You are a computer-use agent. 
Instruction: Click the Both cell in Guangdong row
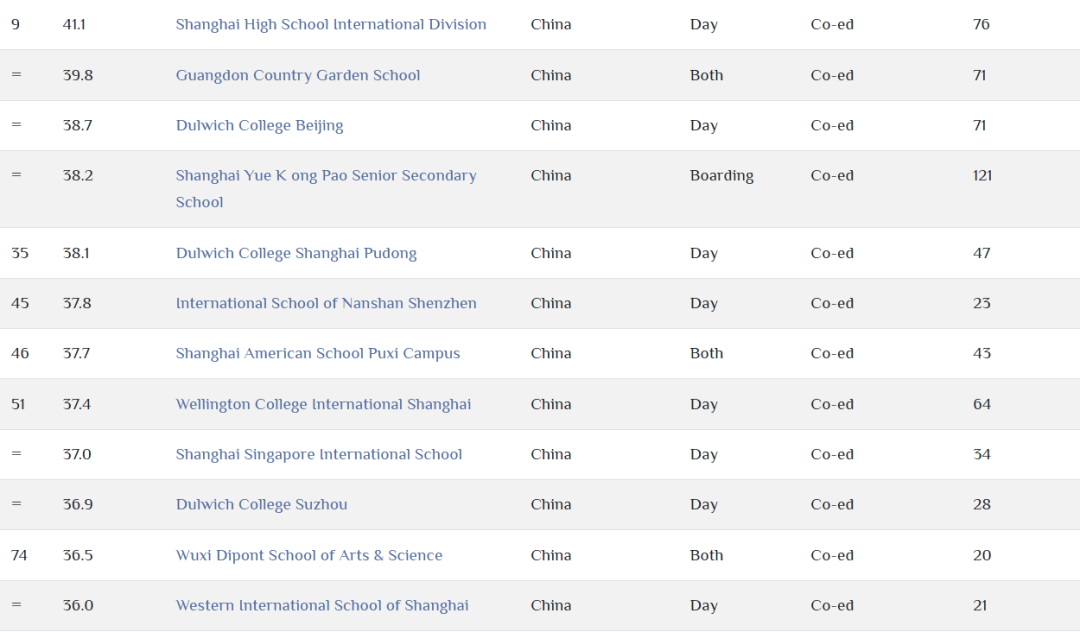(706, 75)
